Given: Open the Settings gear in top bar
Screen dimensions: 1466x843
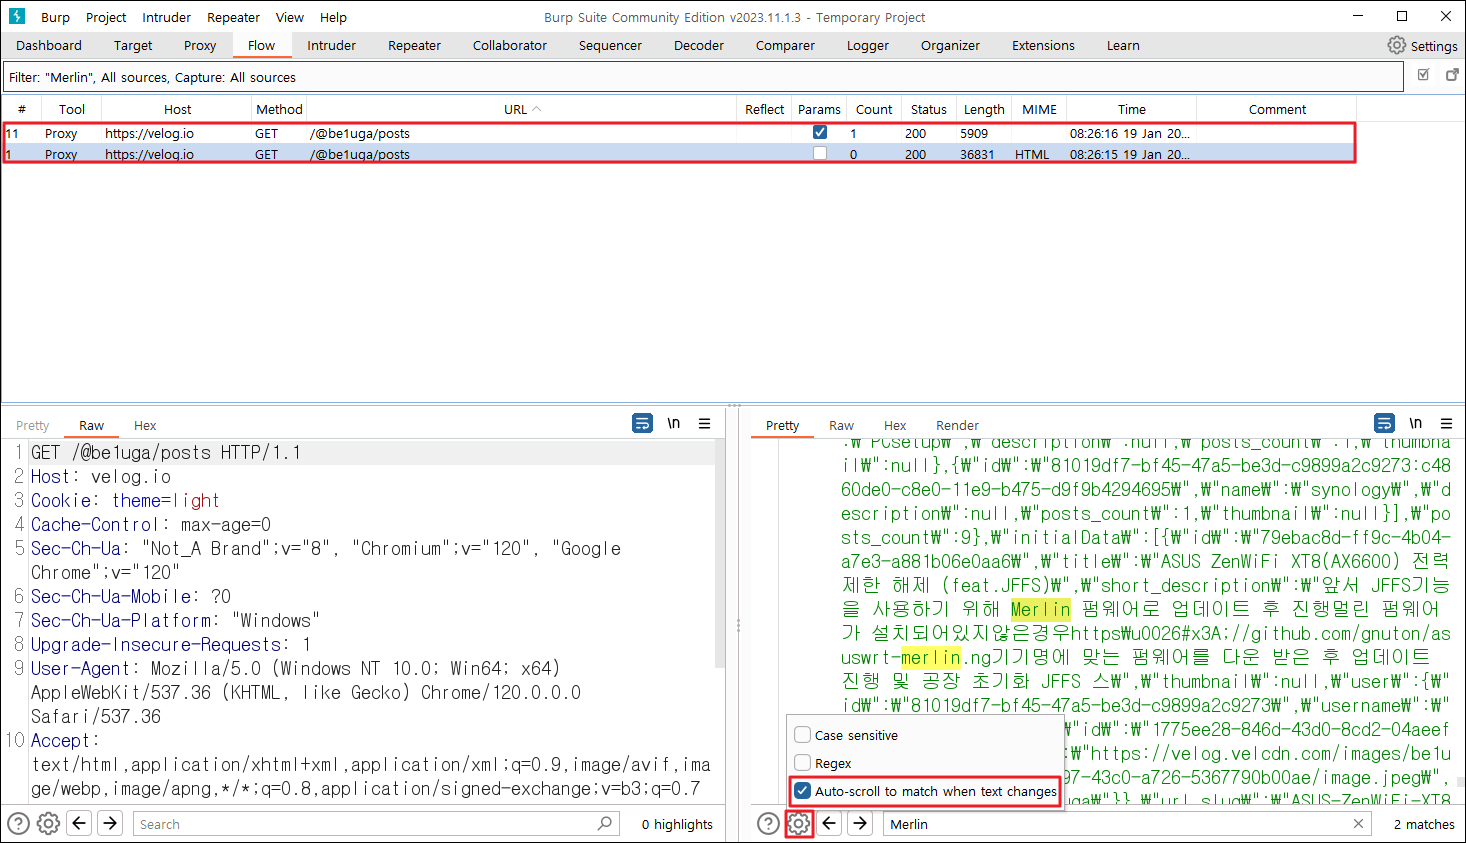Looking at the screenshot, I should coord(1422,46).
